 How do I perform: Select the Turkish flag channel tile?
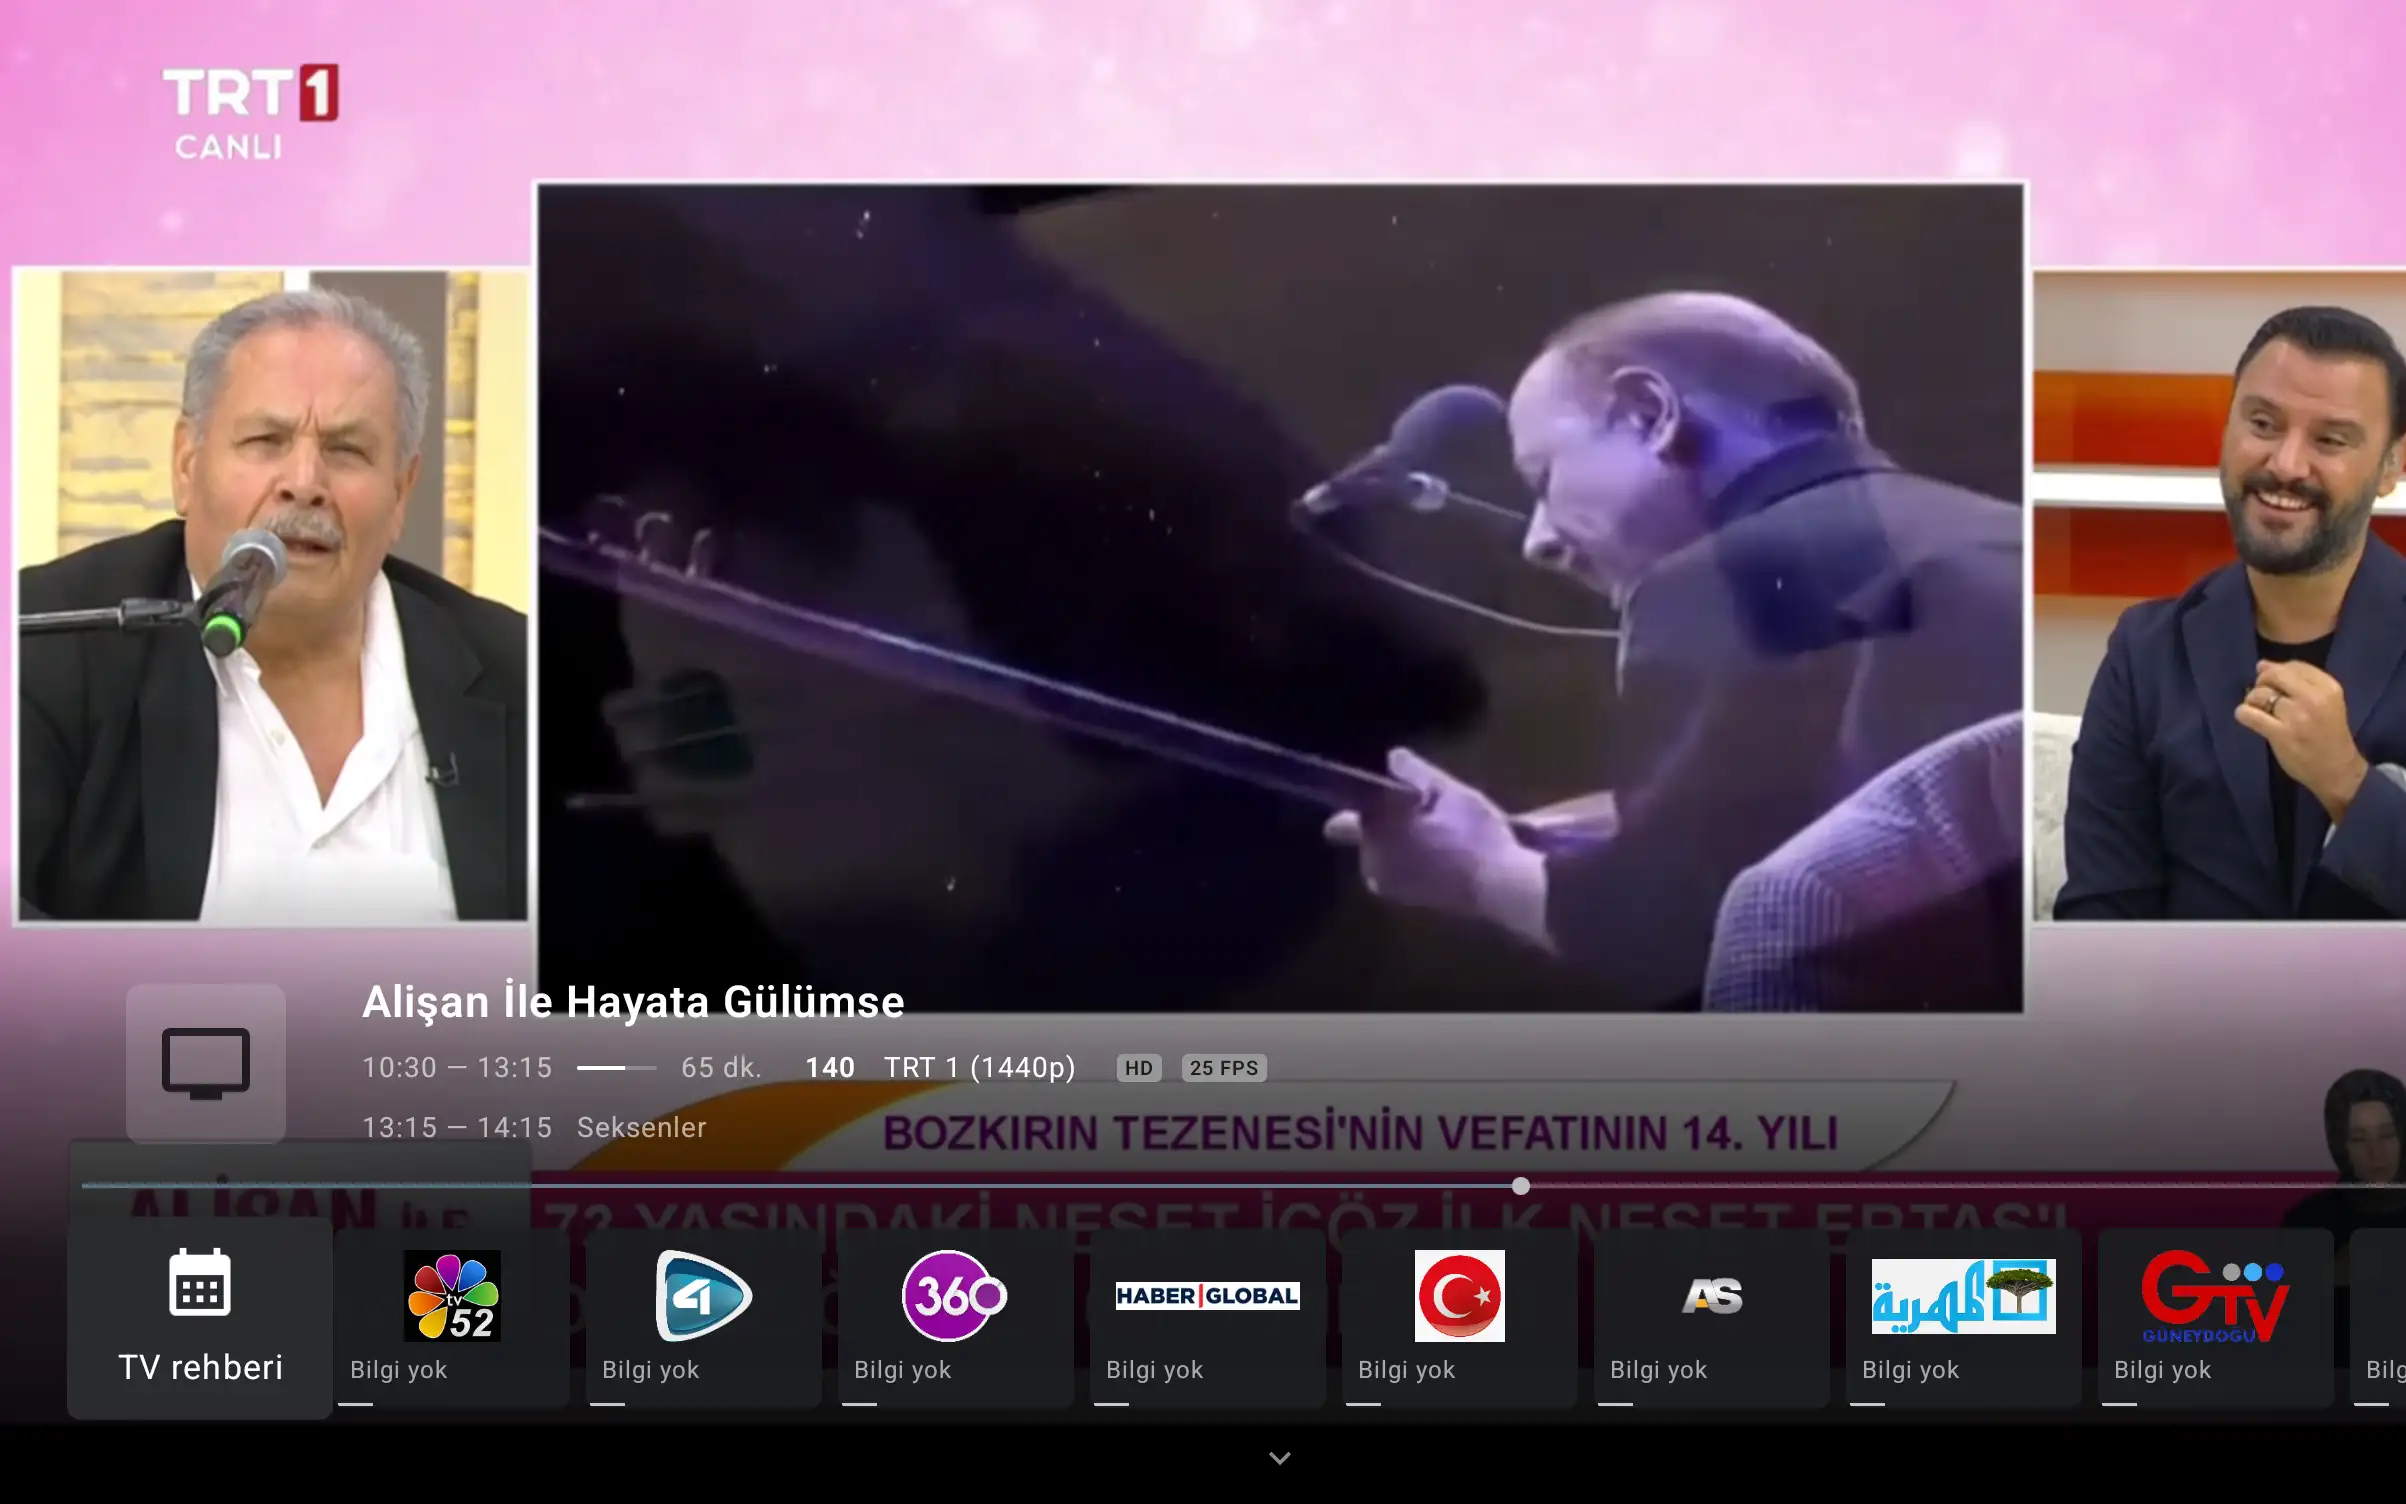[x=1460, y=1318]
